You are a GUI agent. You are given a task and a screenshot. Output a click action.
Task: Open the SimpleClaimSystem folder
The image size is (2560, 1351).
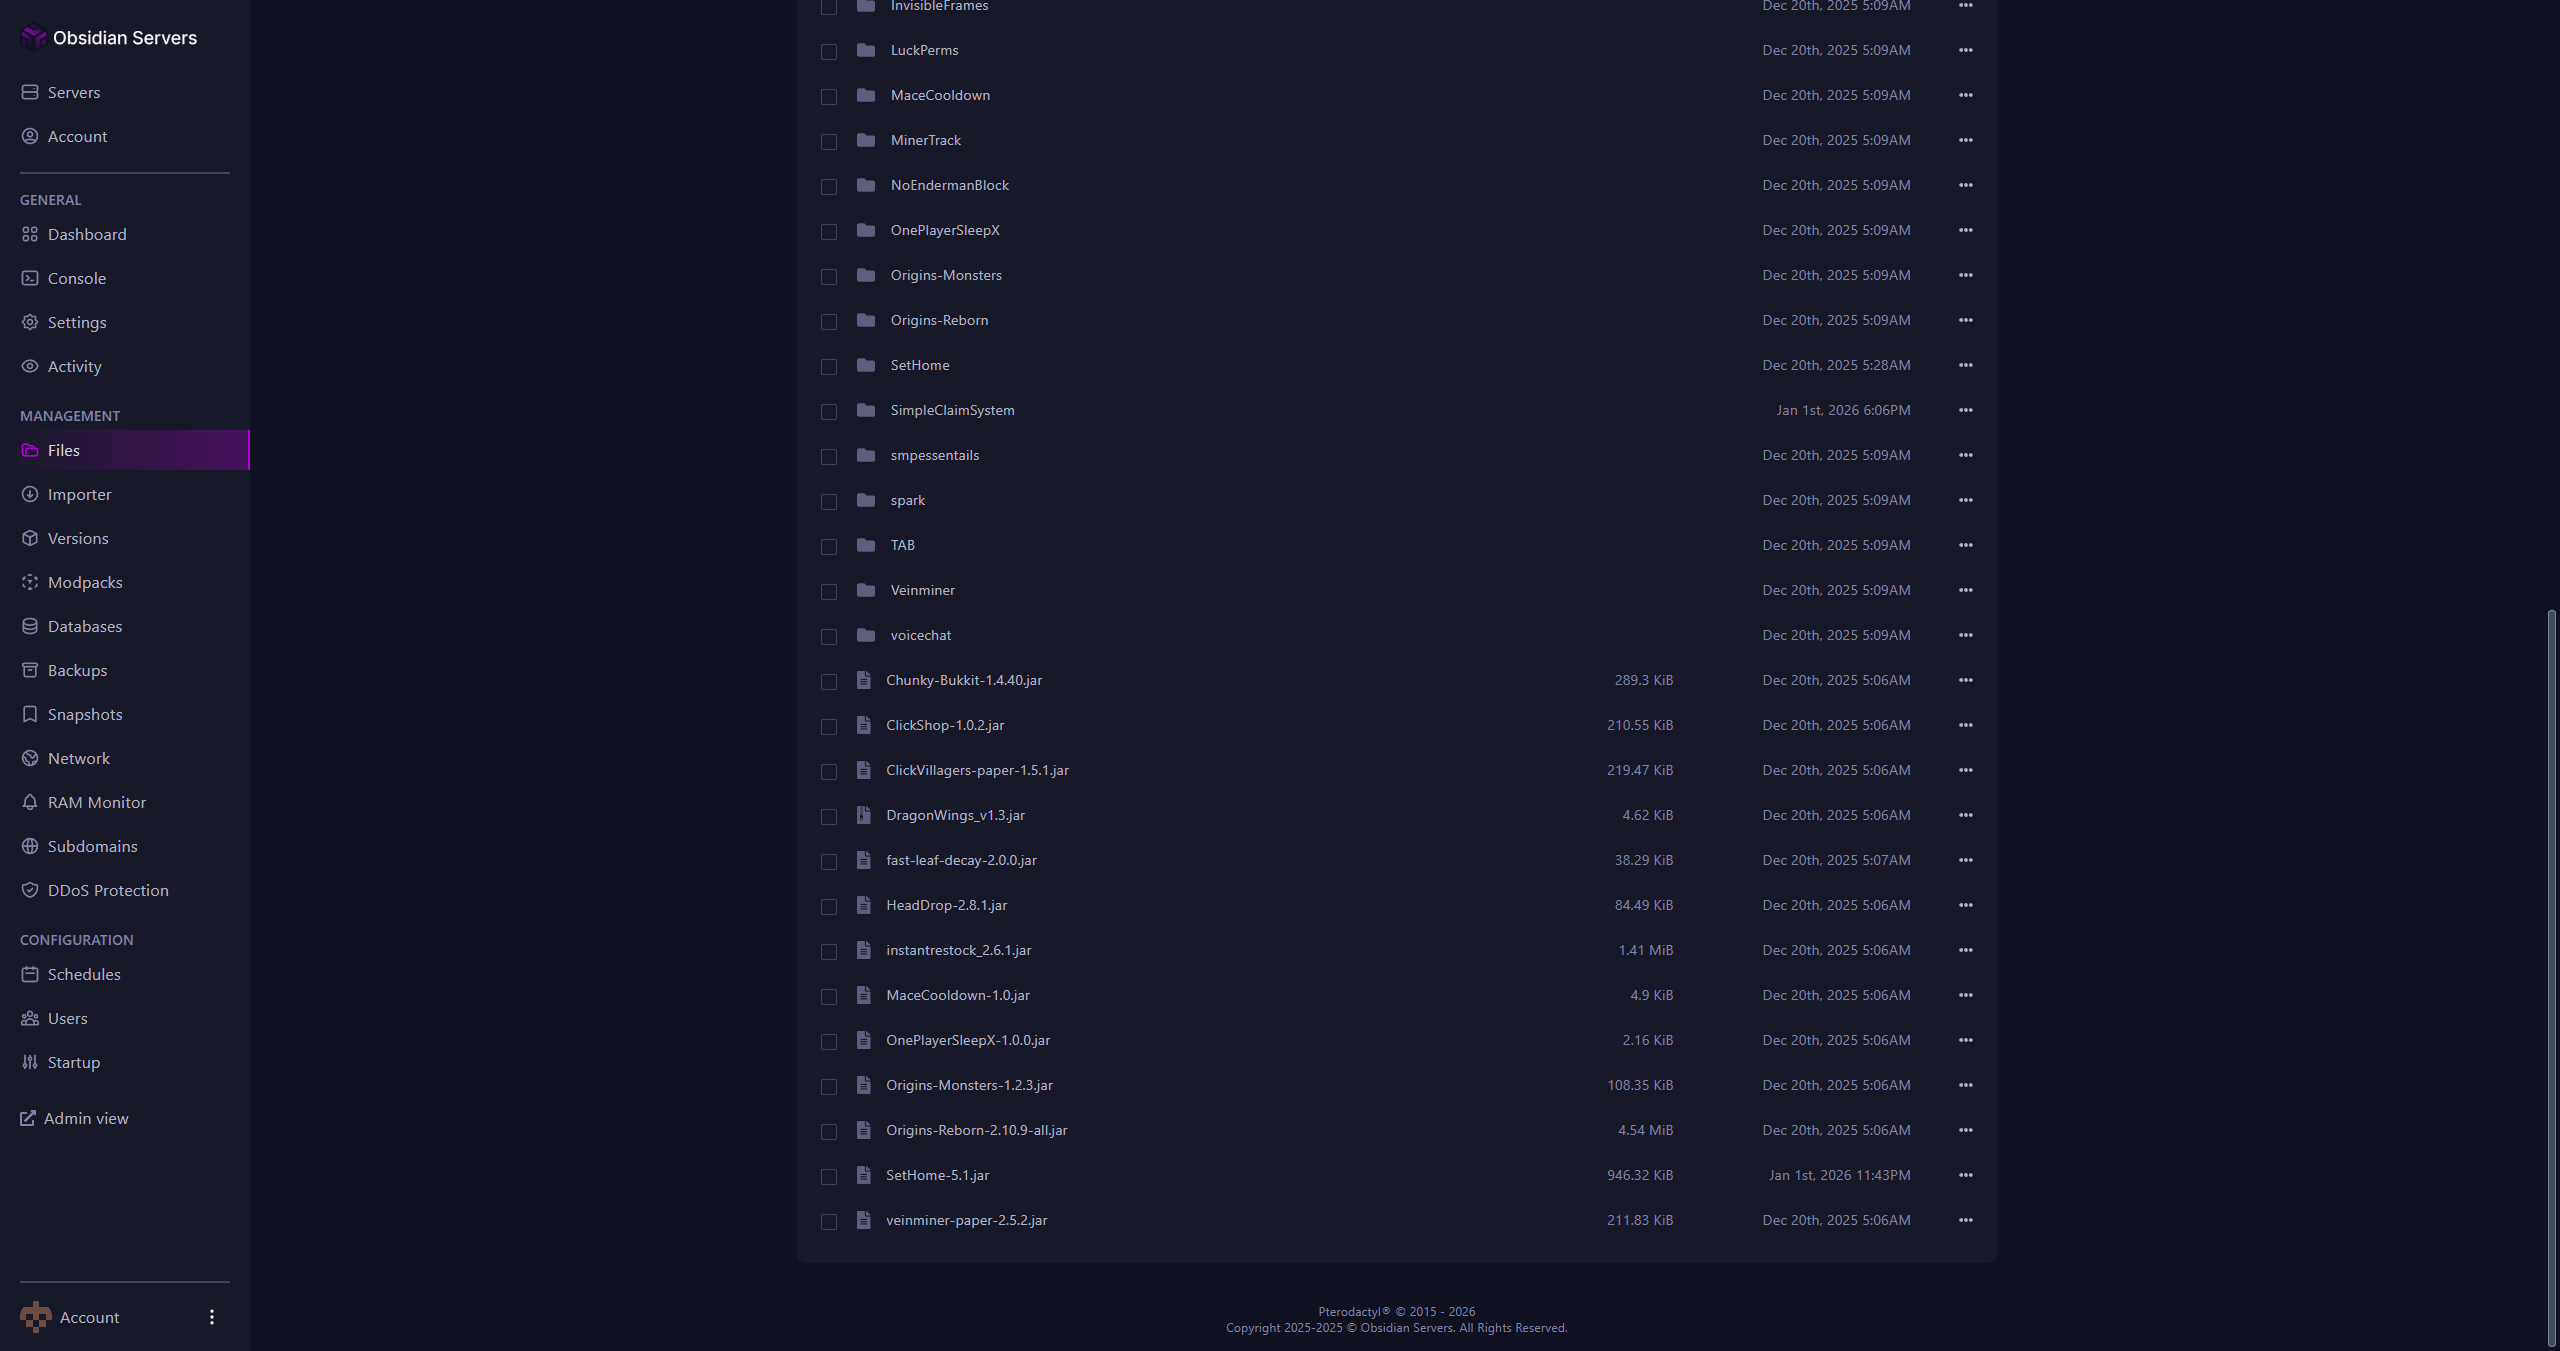952,410
